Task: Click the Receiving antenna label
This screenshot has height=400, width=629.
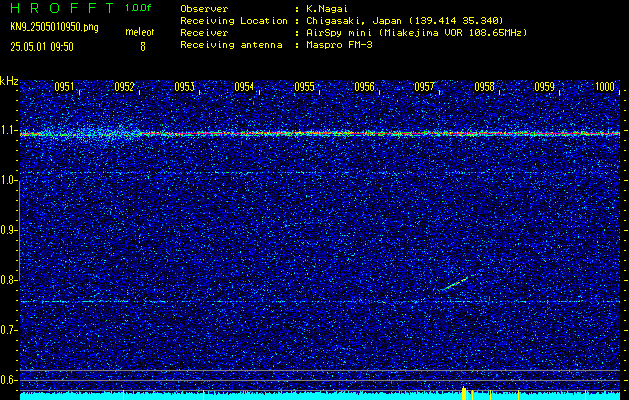Action: point(231,45)
